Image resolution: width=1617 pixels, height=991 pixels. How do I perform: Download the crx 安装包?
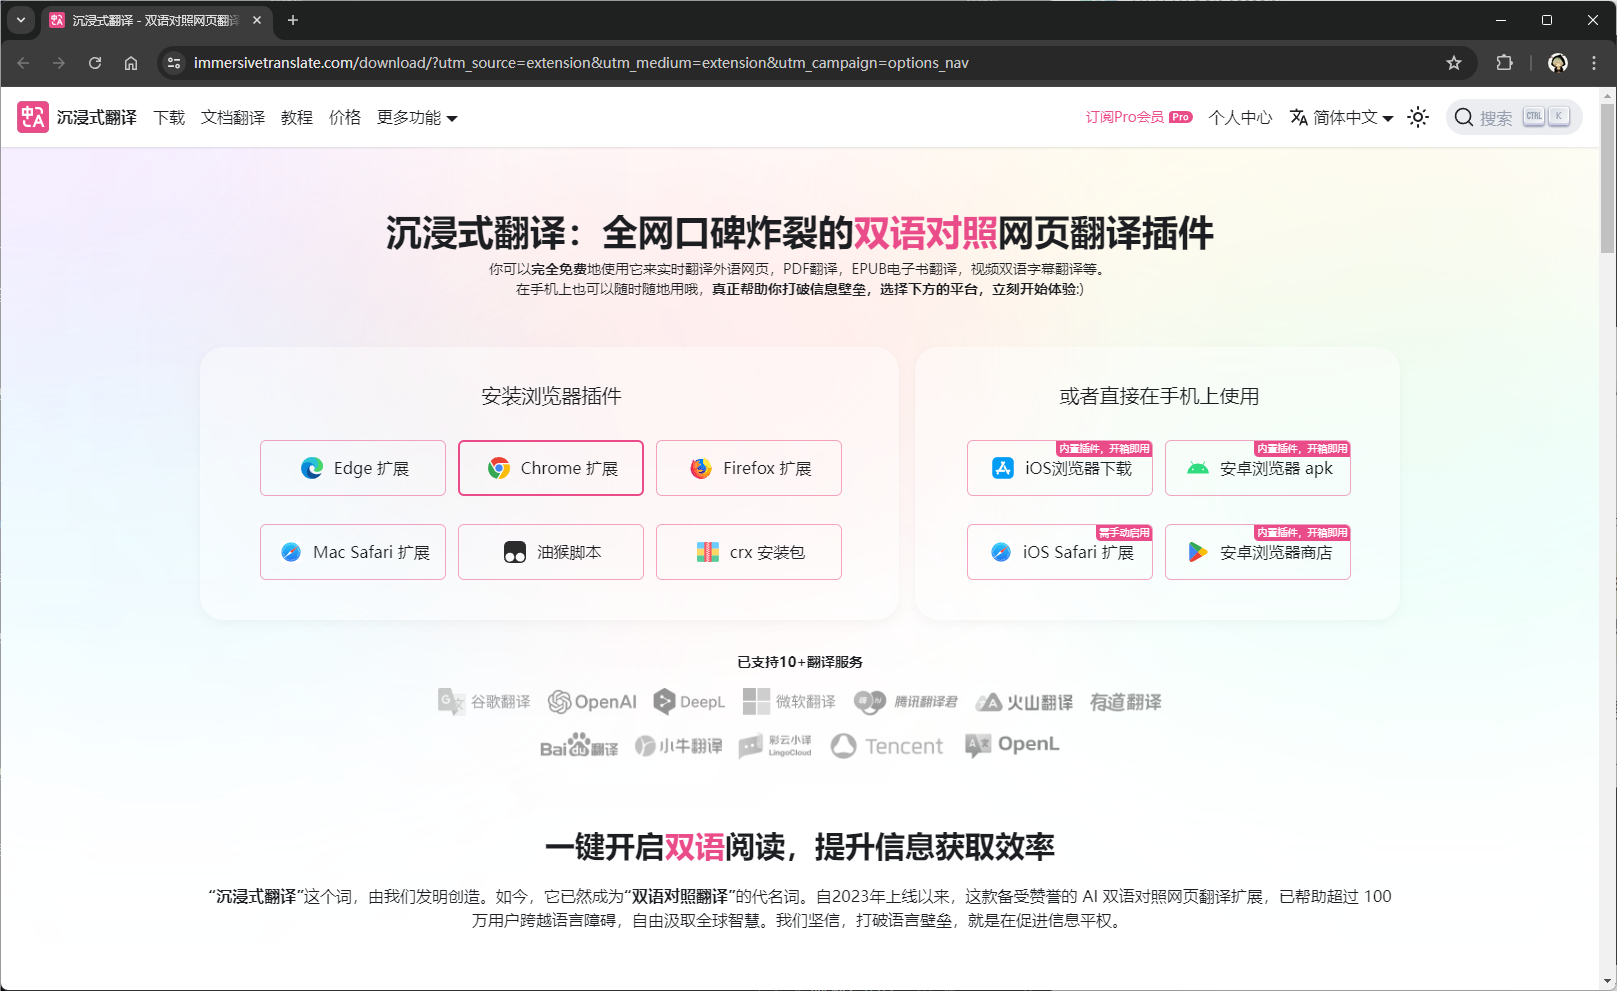[x=748, y=551]
